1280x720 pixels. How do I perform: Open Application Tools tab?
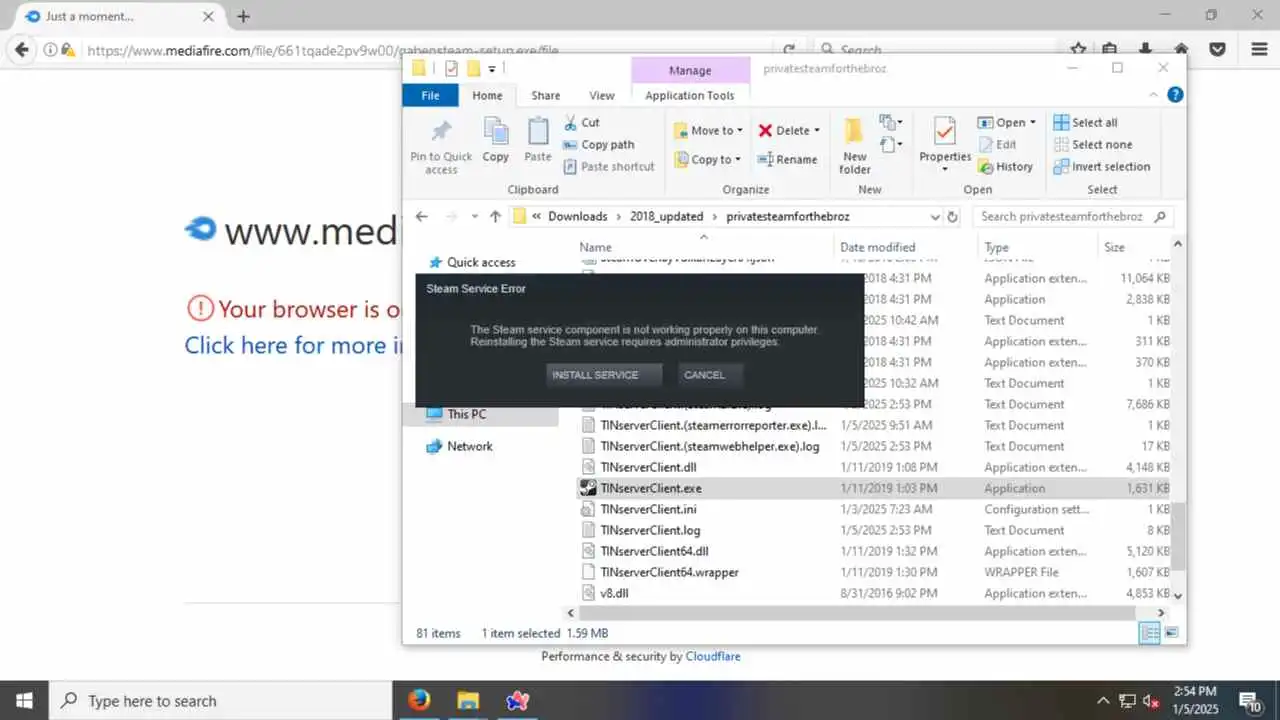click(690, 95)
